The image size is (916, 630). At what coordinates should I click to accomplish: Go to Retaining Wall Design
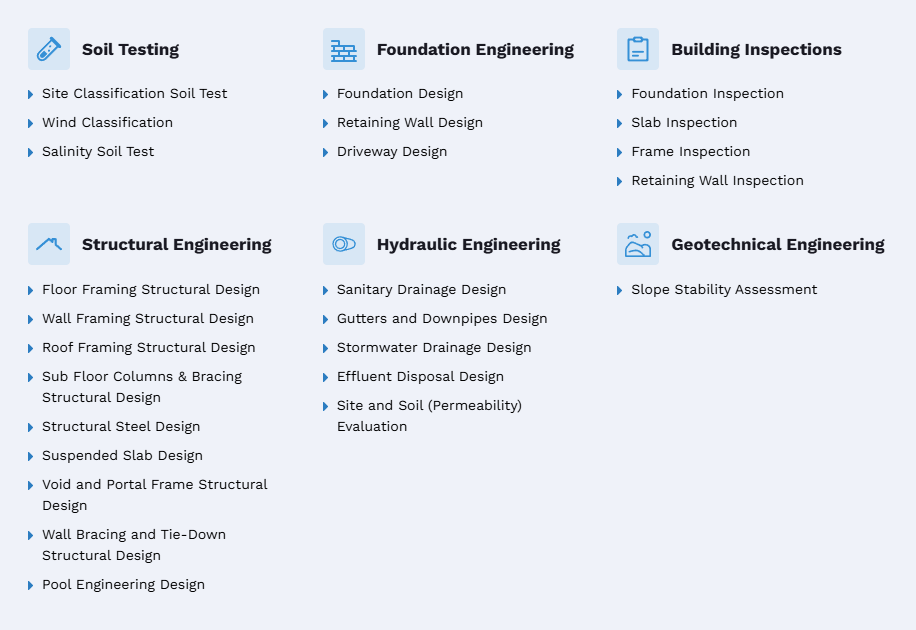tap(410, 123)
